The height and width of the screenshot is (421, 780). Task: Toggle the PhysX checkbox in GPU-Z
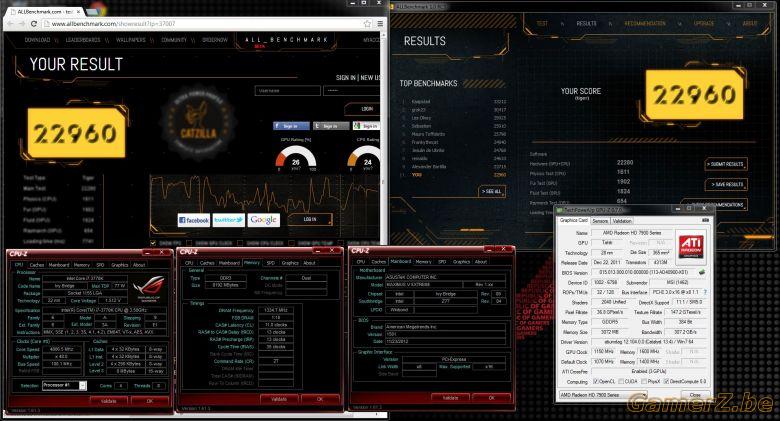coord(645,381)
